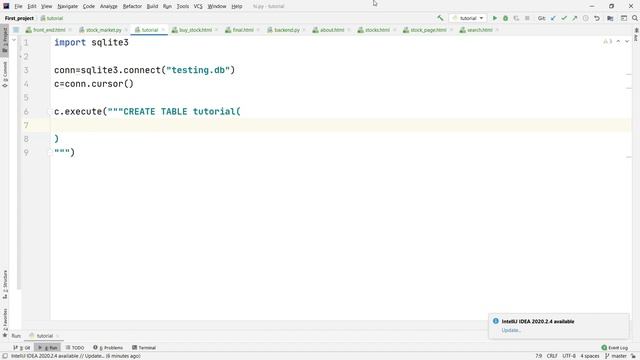Run the tutorial configuration
The image size is (640, 360).
click(495, 18)
